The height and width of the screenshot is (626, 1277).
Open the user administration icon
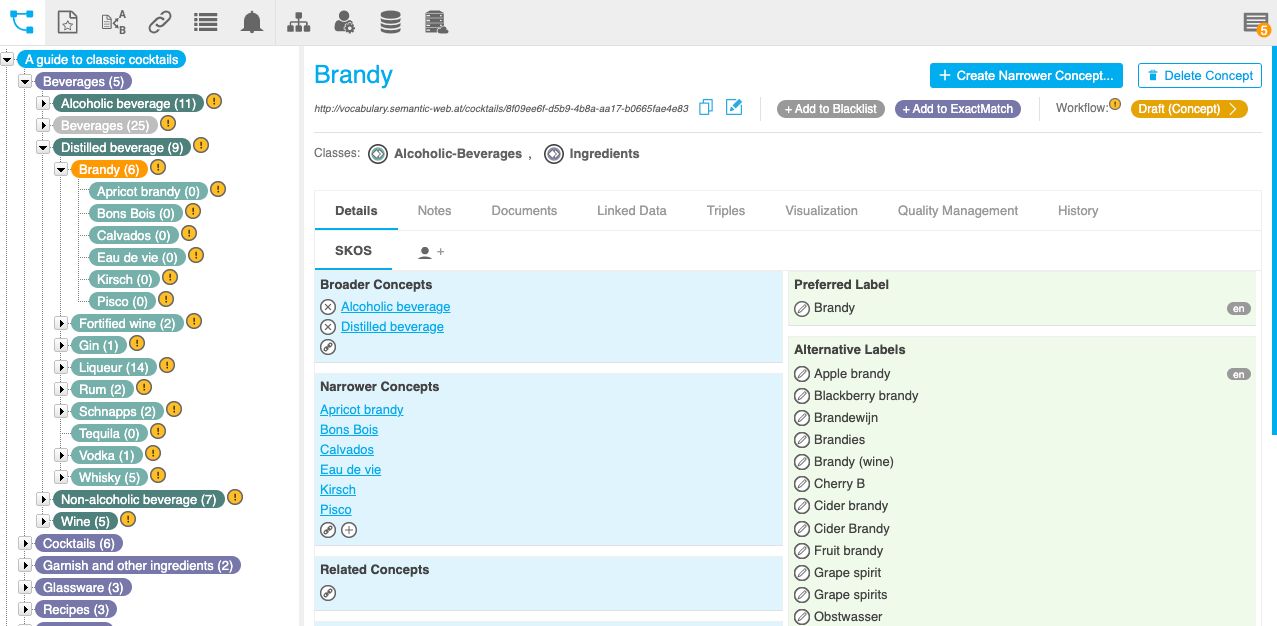pyautogui.click(x=344, y=21)
